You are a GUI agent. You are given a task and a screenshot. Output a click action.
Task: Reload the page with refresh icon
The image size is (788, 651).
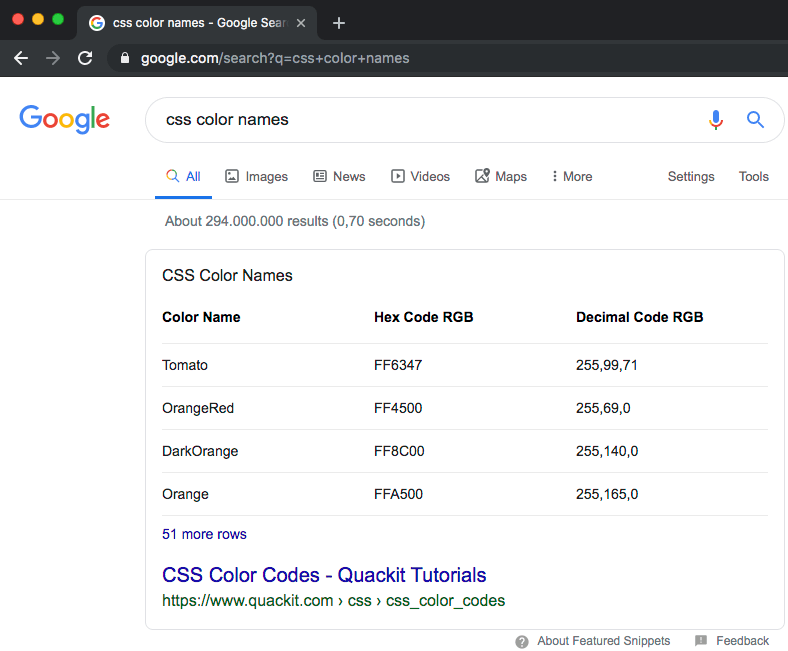click(x=85, y=58)
